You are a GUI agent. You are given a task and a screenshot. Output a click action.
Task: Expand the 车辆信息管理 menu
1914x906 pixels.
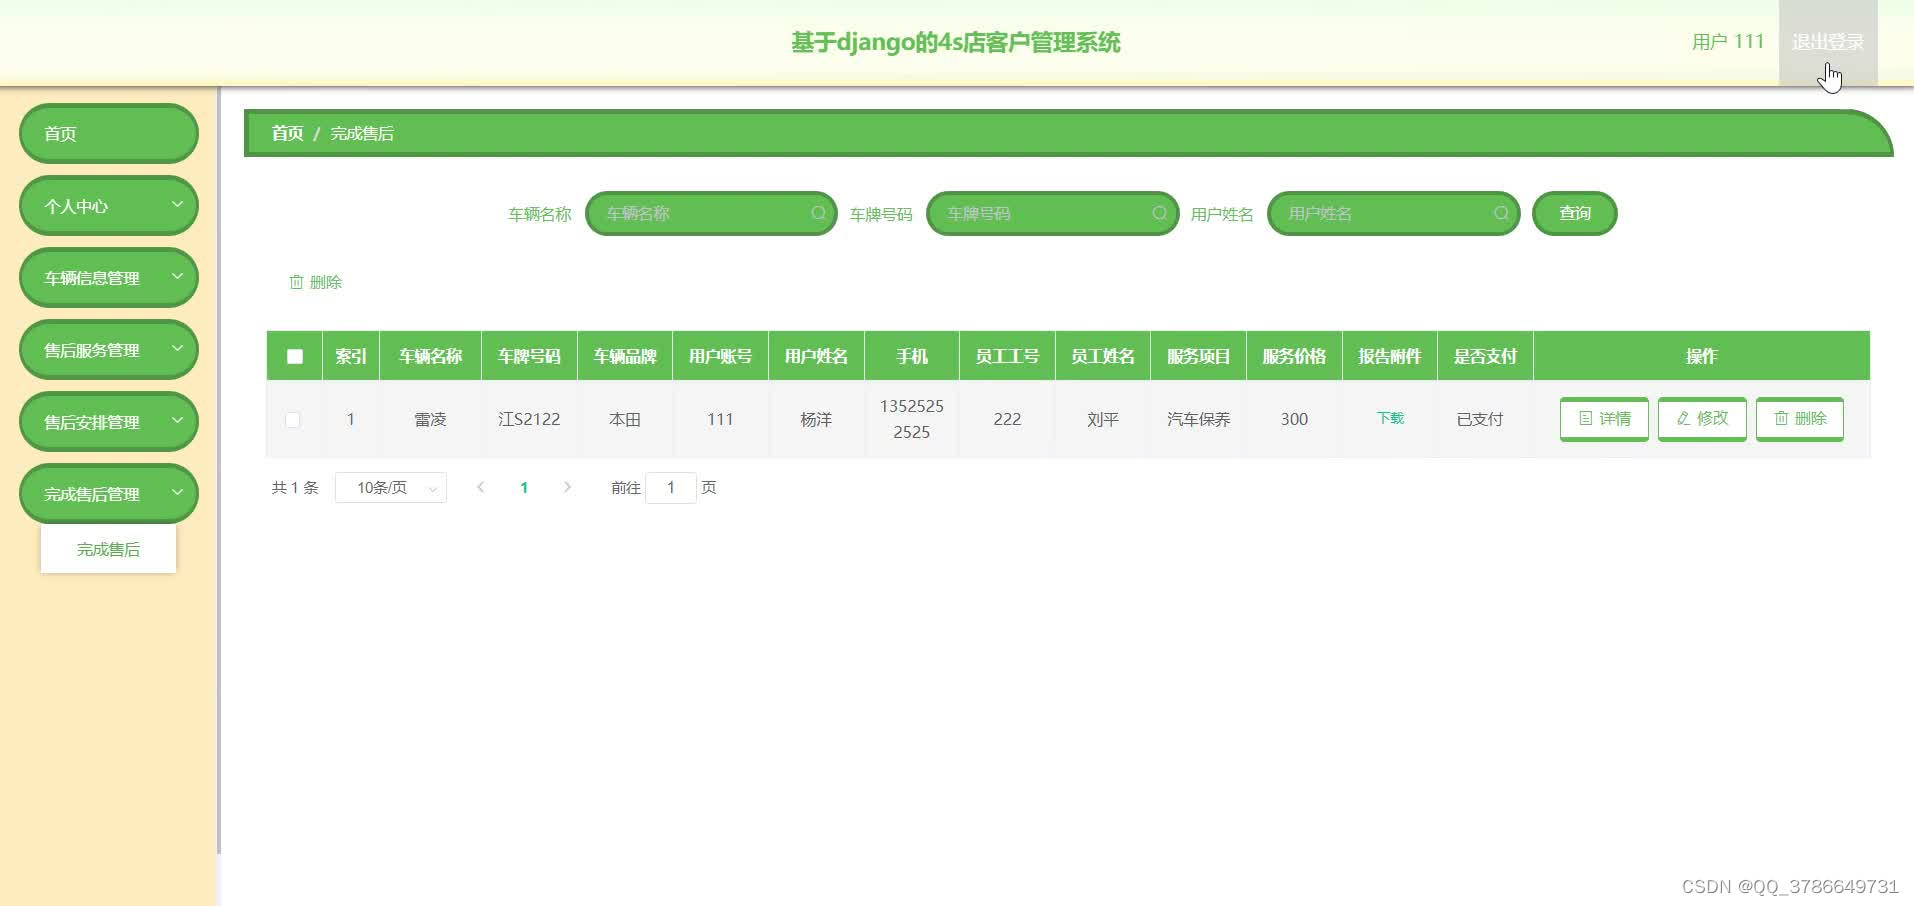click(109, 278)
